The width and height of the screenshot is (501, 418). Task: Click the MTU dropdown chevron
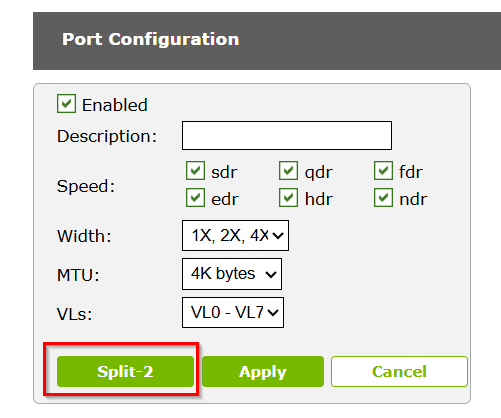271,274
